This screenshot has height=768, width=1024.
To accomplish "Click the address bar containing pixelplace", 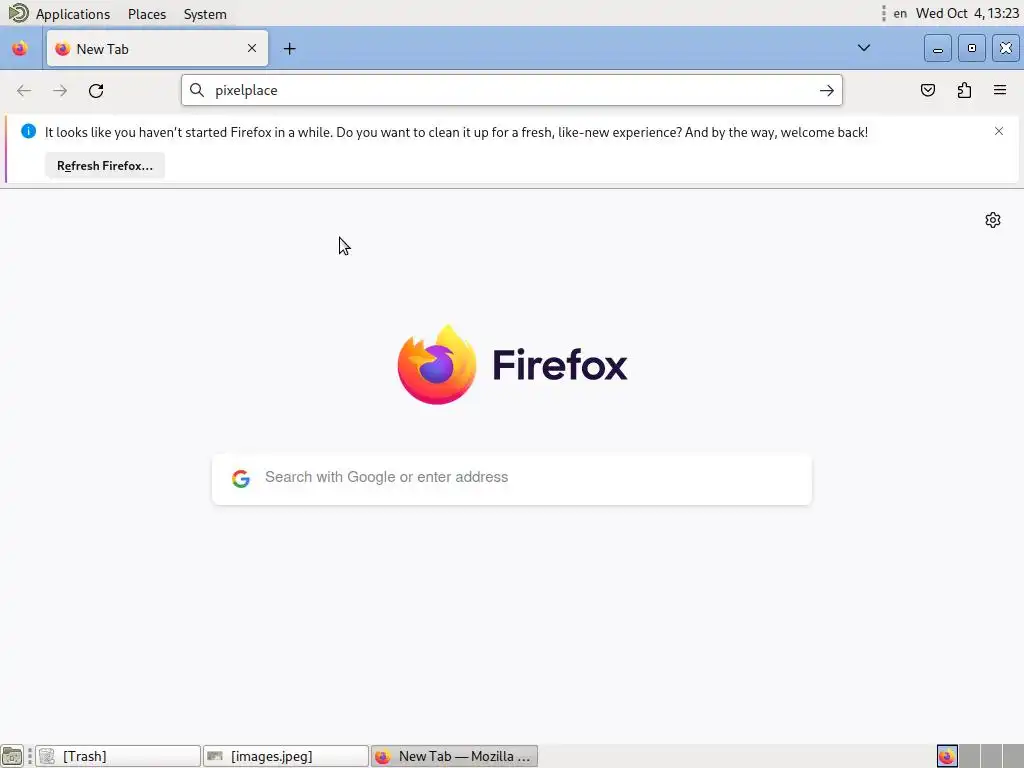I will tap(511, 90).
